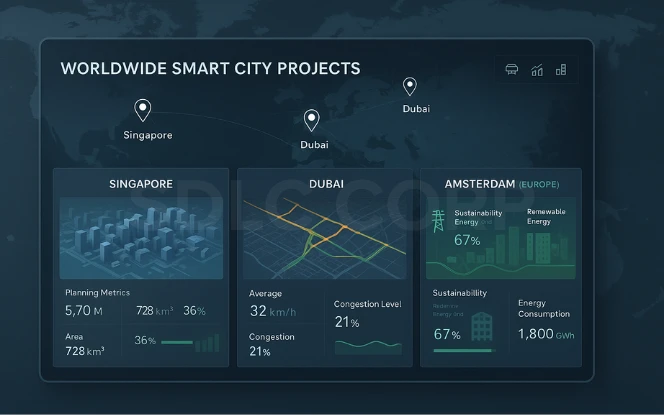Click the Dubai map pin linked to Singapore's arc
This screenshot has width=664, height=415.
coord(312,120)
